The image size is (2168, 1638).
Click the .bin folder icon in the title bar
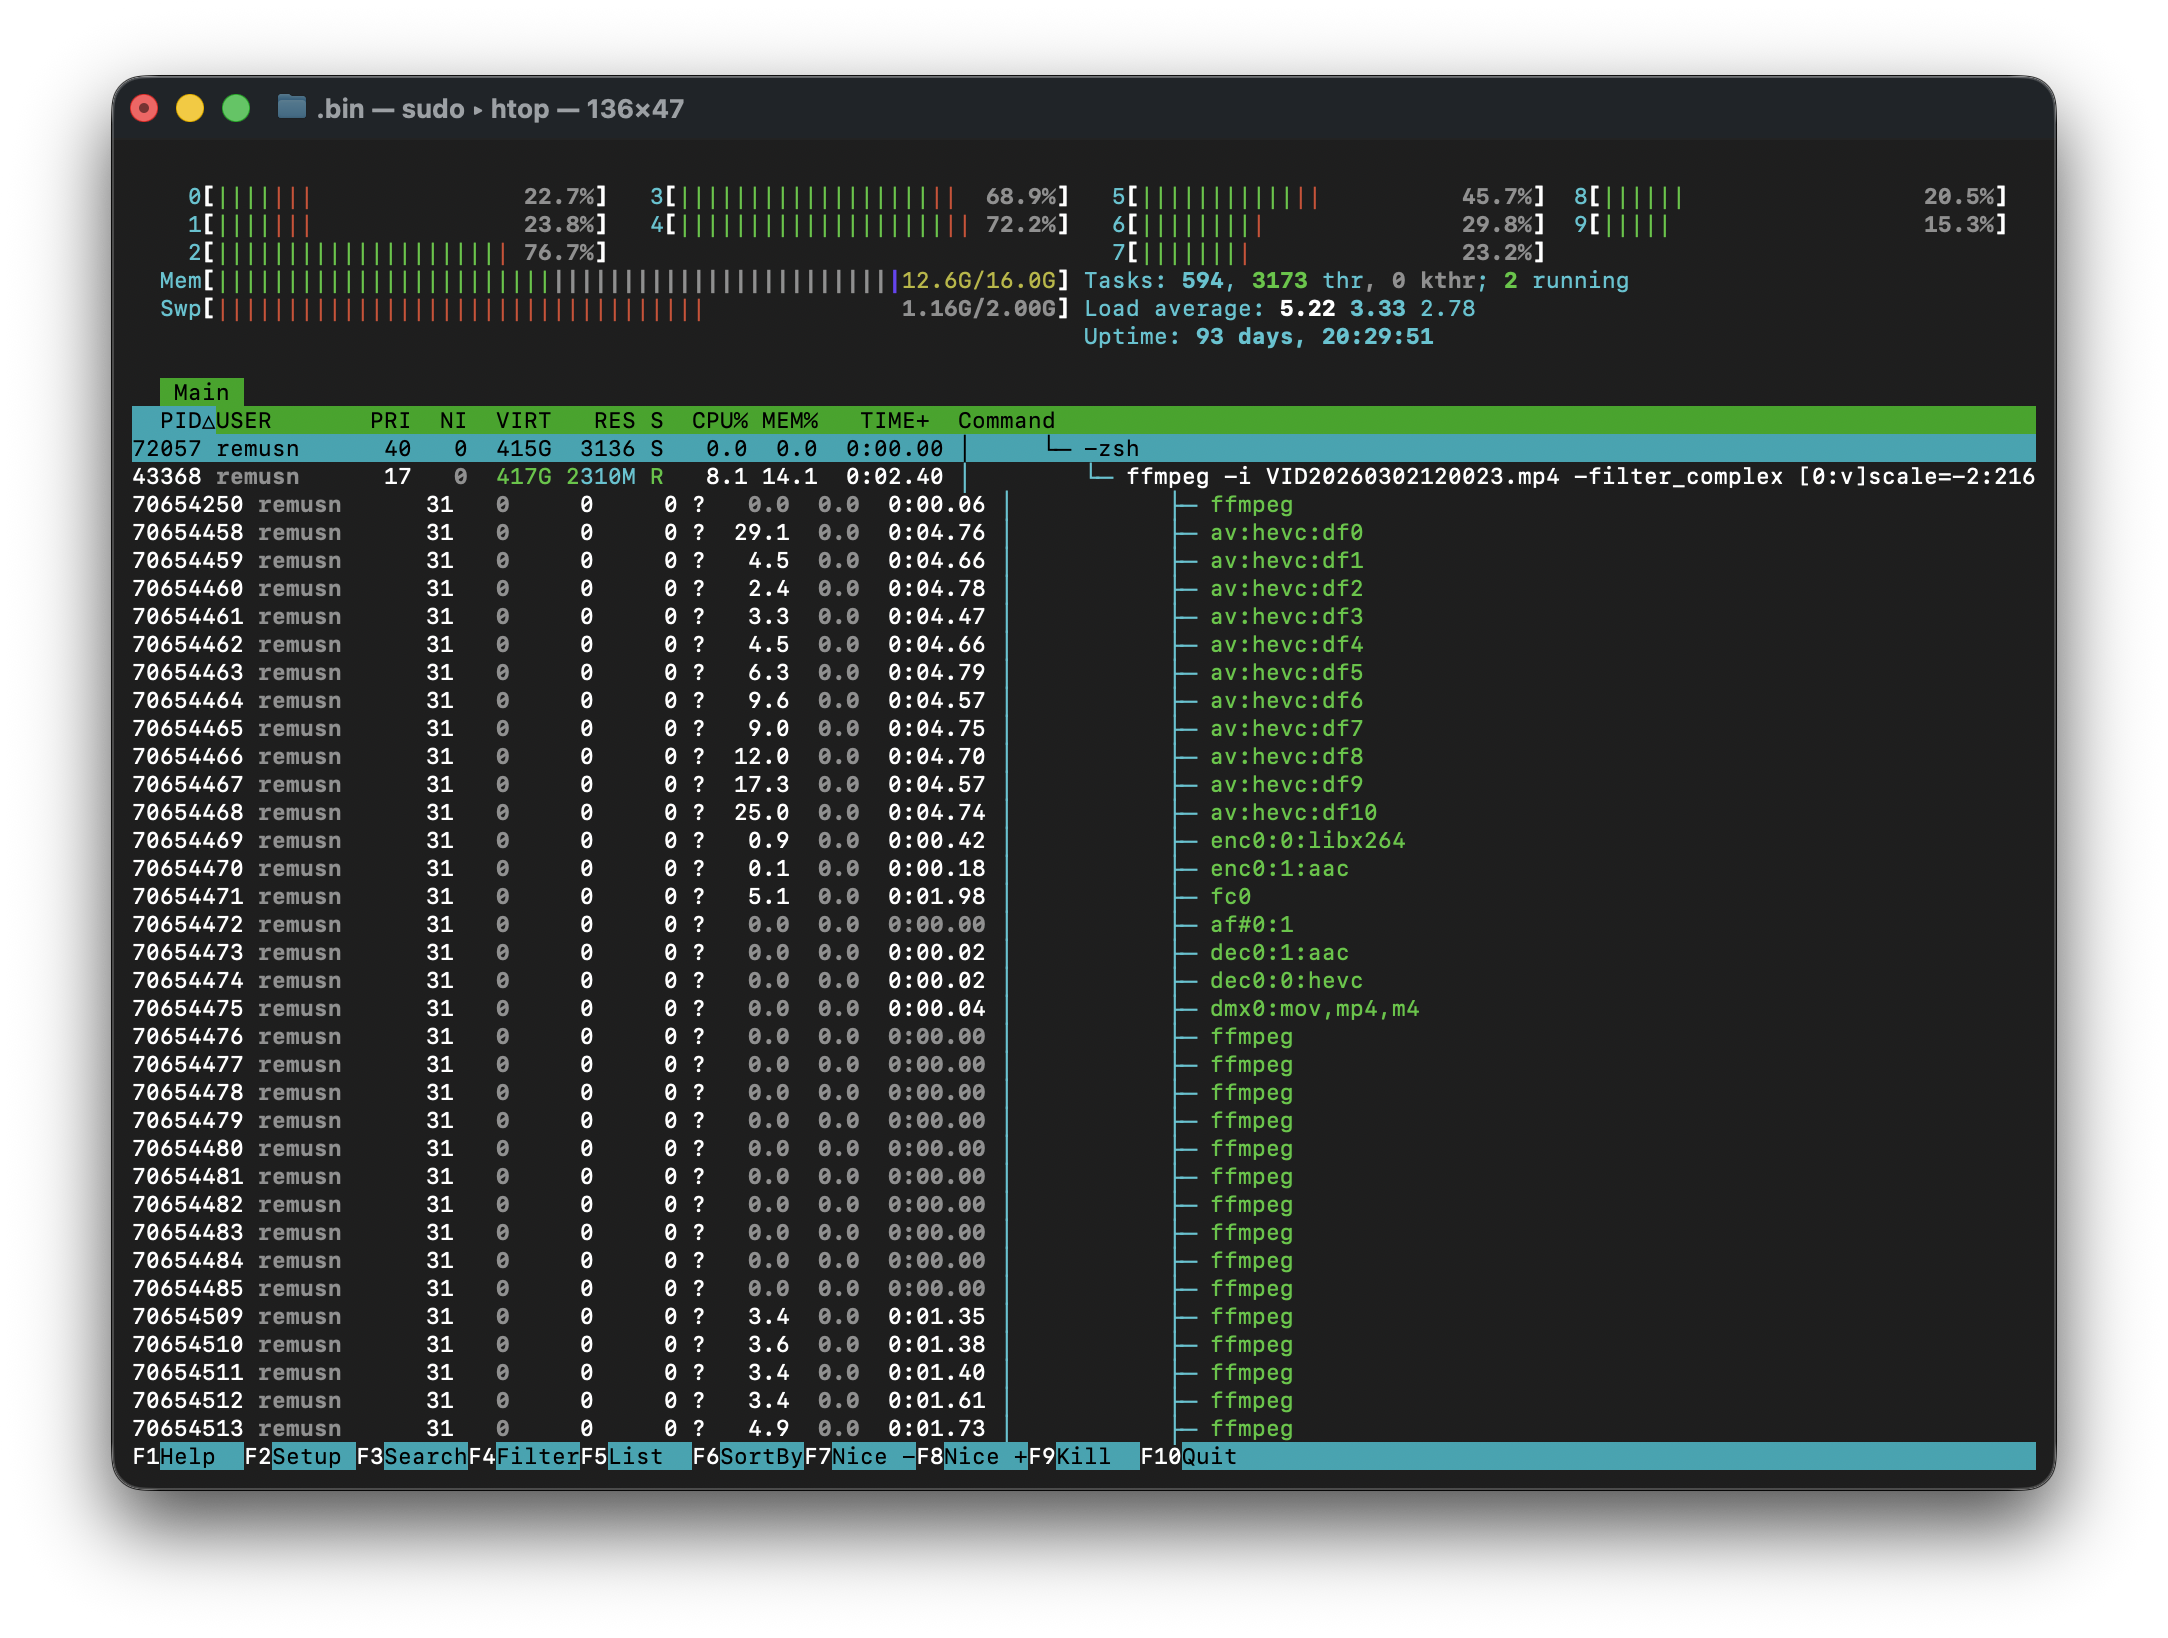[x=295, y=109]
